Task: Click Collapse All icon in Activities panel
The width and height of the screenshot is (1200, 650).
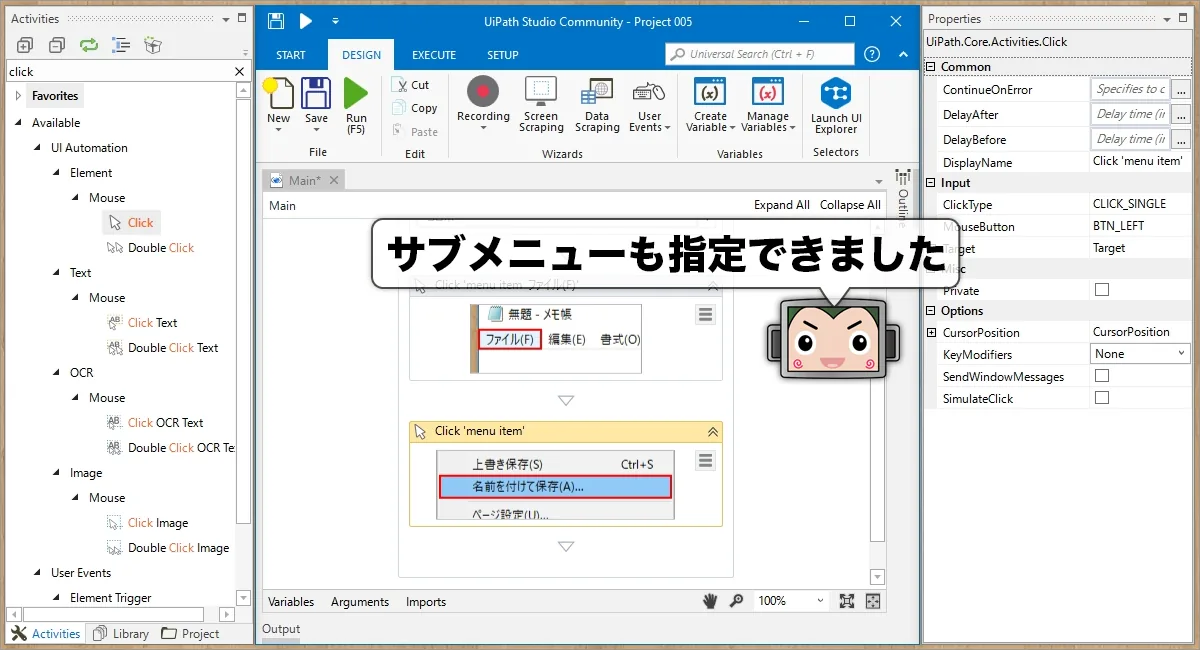Action: point(57,44)
